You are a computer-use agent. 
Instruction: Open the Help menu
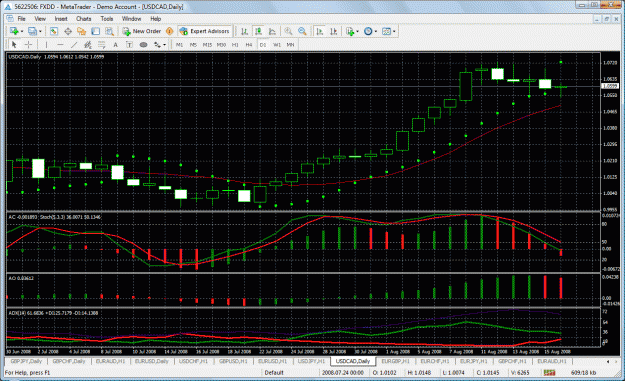click(x=155, y=19)
